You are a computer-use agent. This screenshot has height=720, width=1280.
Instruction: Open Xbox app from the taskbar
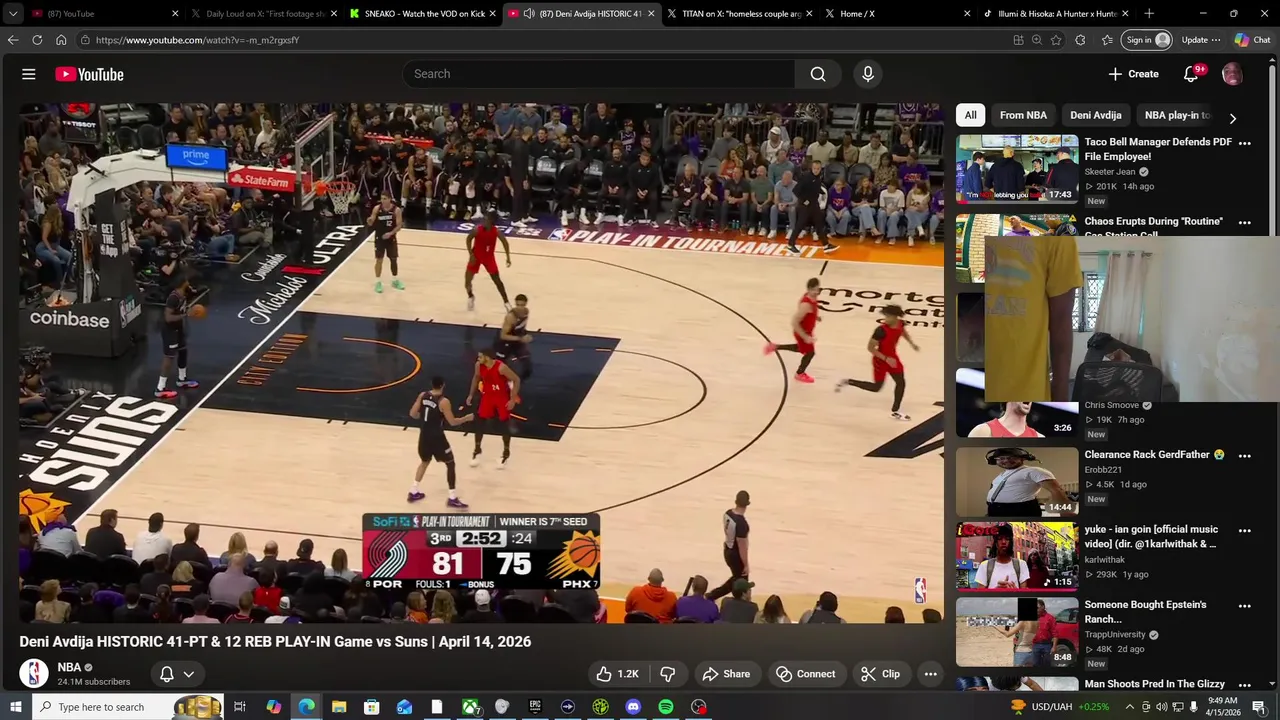469,707
